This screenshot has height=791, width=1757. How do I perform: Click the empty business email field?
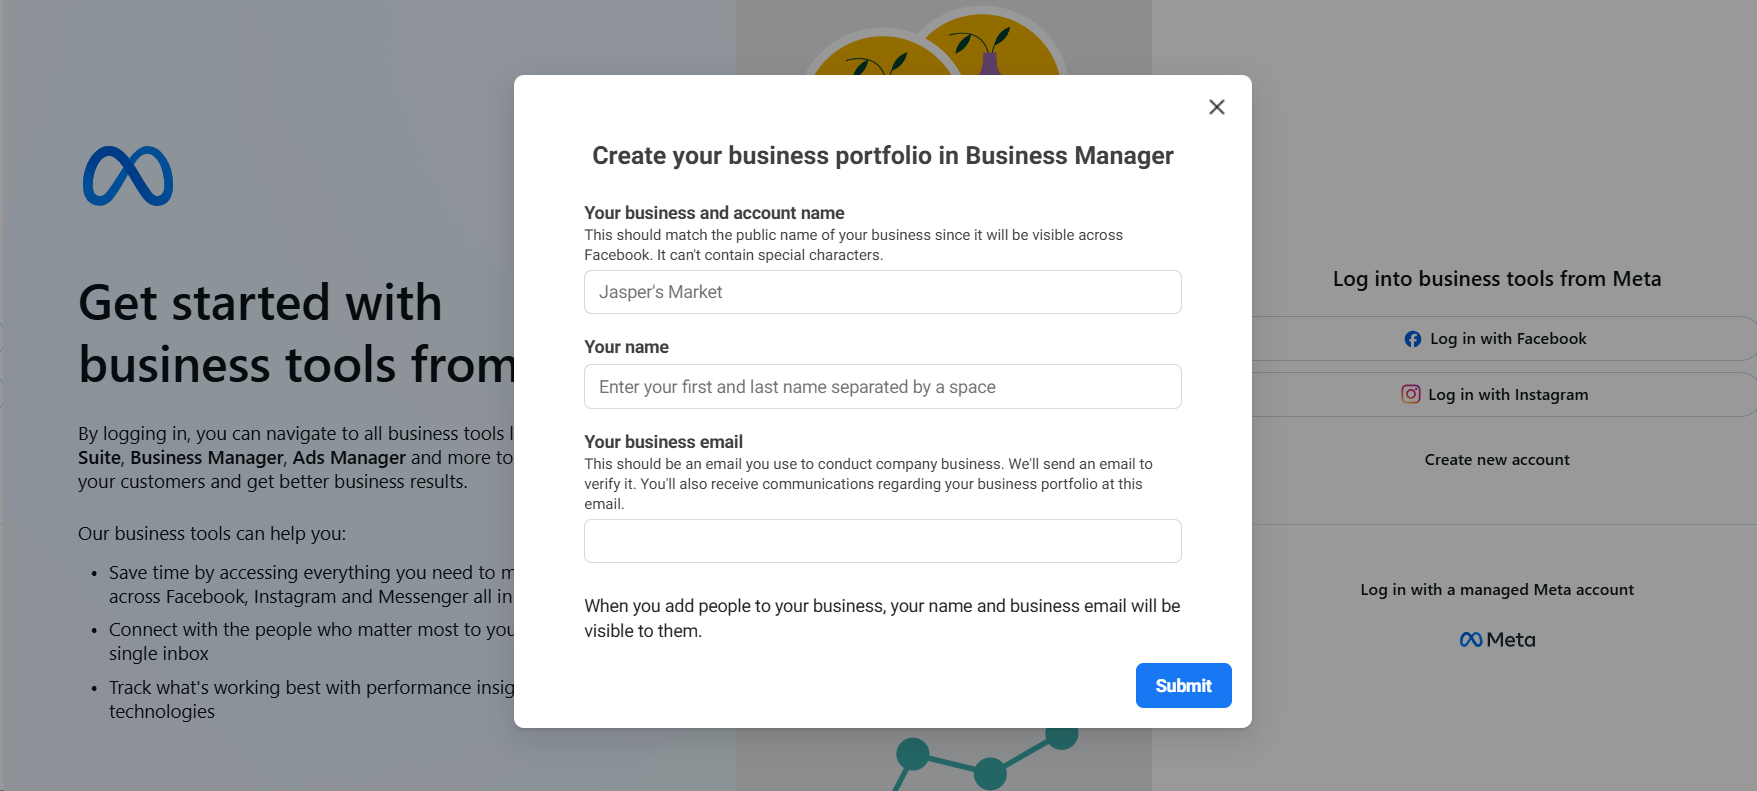[882, 541]
